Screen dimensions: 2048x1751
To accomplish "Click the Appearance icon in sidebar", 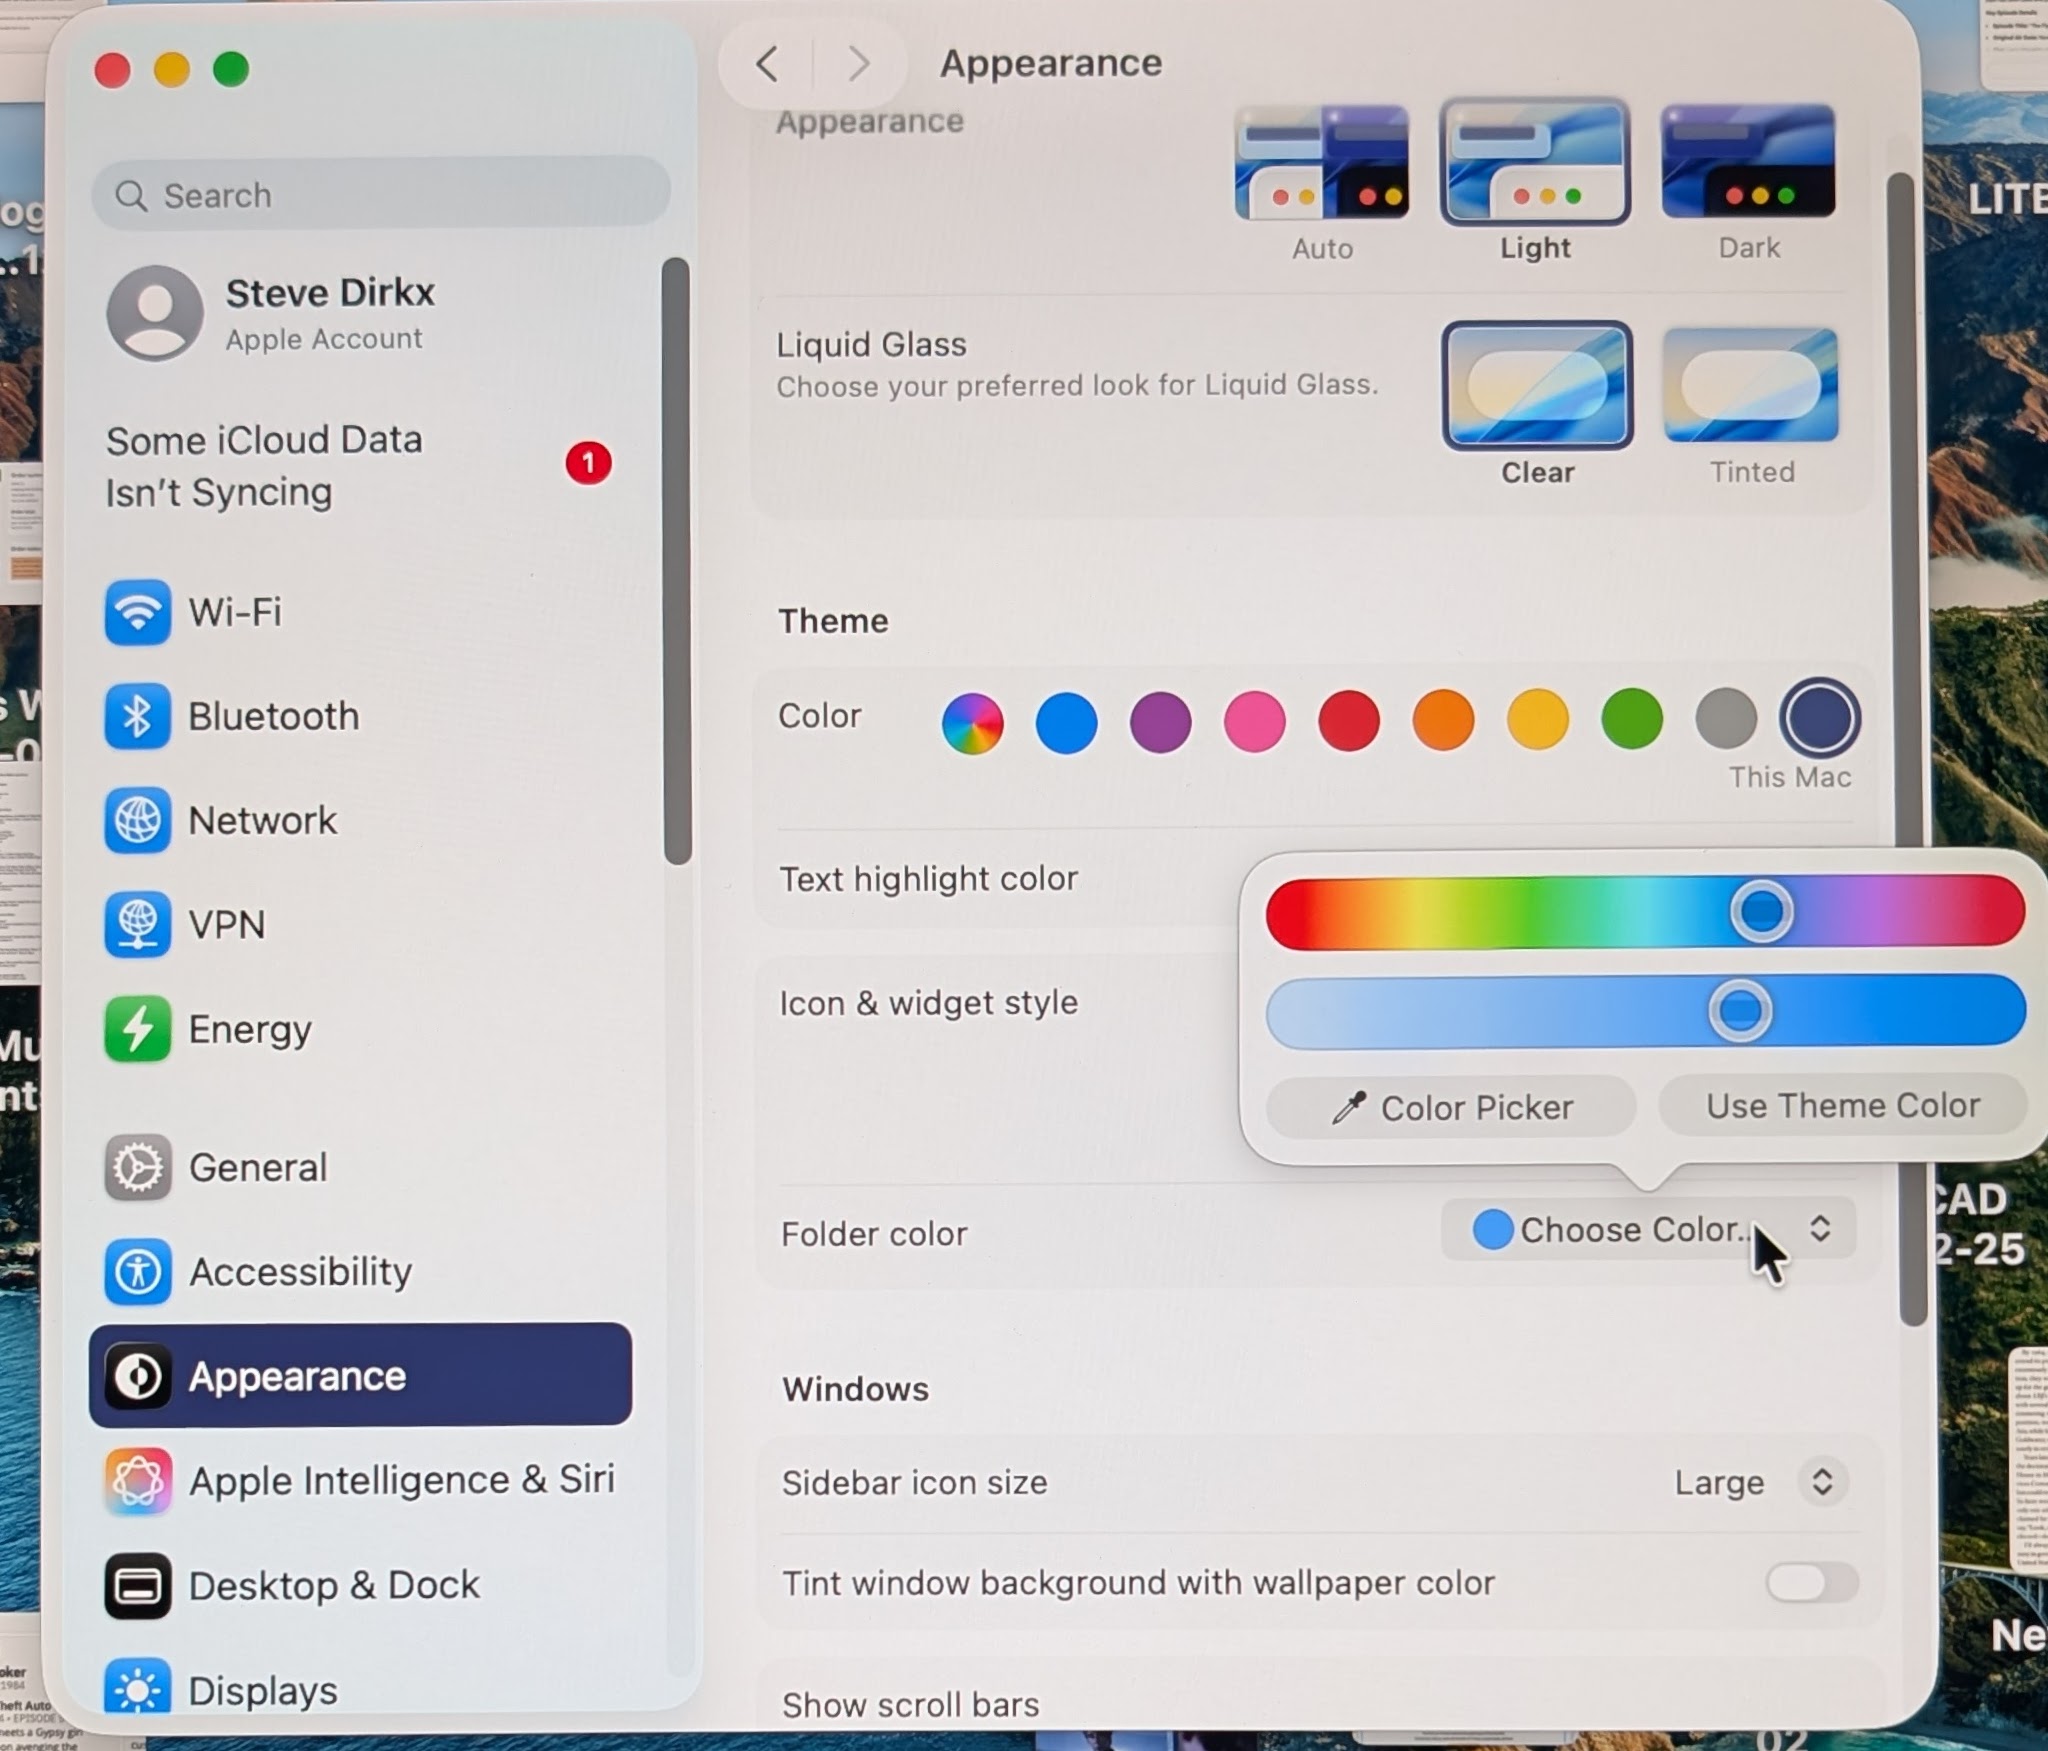I will (137, 1376).
